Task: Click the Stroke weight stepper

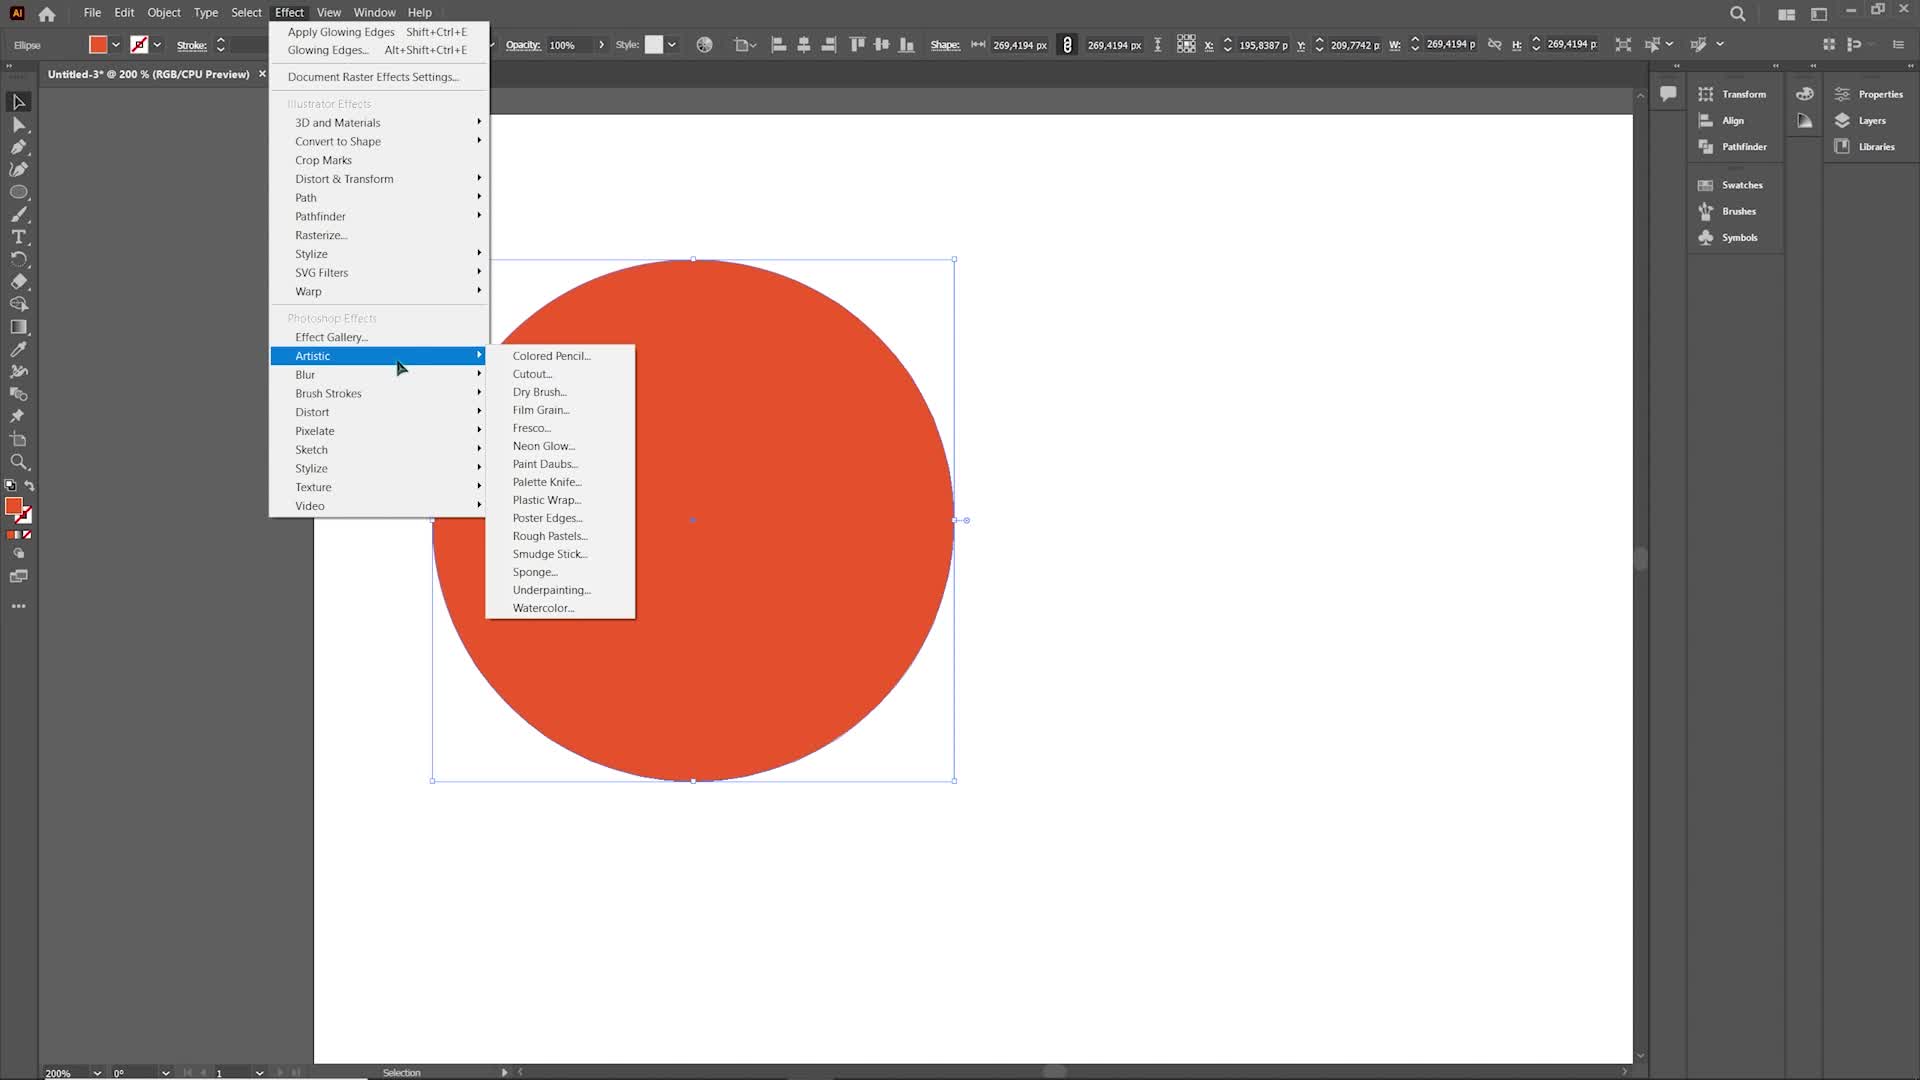Action: [221, 45]
